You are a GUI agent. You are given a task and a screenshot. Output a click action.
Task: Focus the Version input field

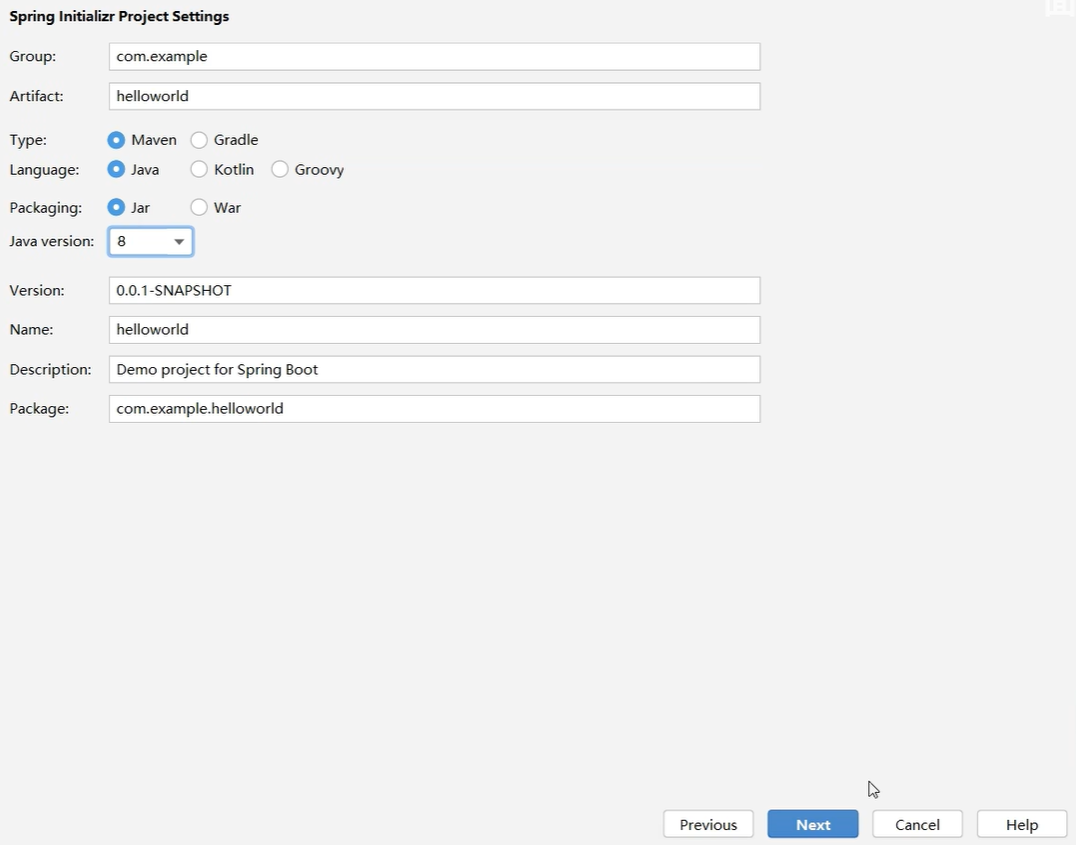click(434, 290)
